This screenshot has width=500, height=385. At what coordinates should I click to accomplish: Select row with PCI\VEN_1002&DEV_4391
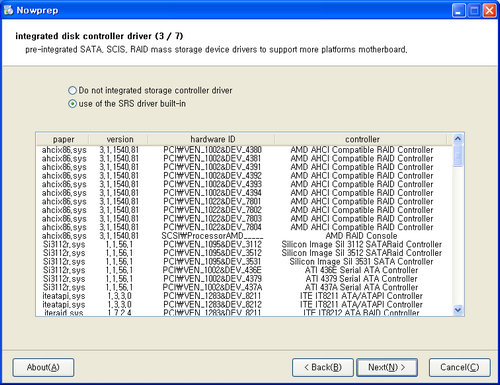pyautogui.click(x=244, y=167)
